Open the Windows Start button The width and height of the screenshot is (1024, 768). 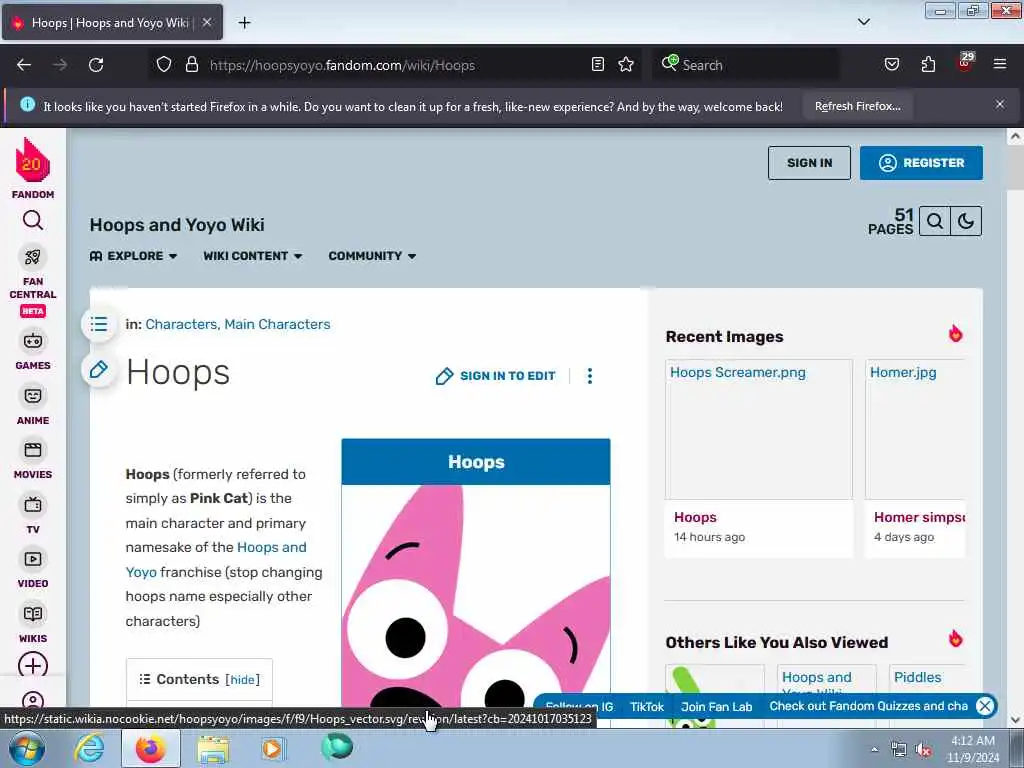click(x=26, y=748)
